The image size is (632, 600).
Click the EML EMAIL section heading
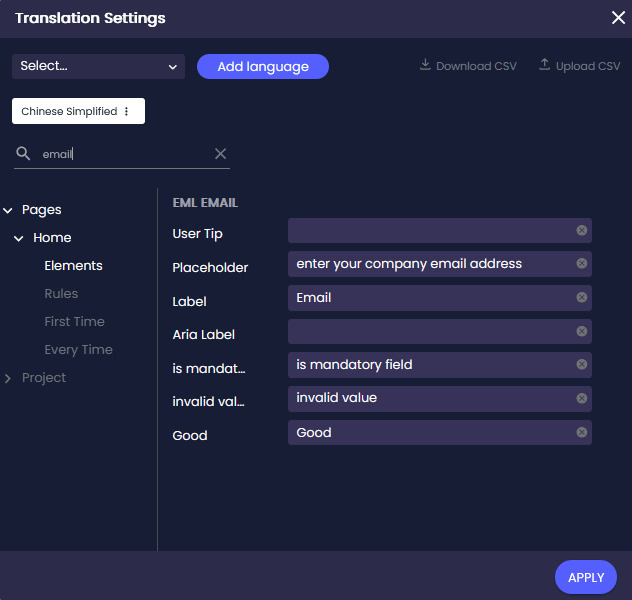click(205, 203)
